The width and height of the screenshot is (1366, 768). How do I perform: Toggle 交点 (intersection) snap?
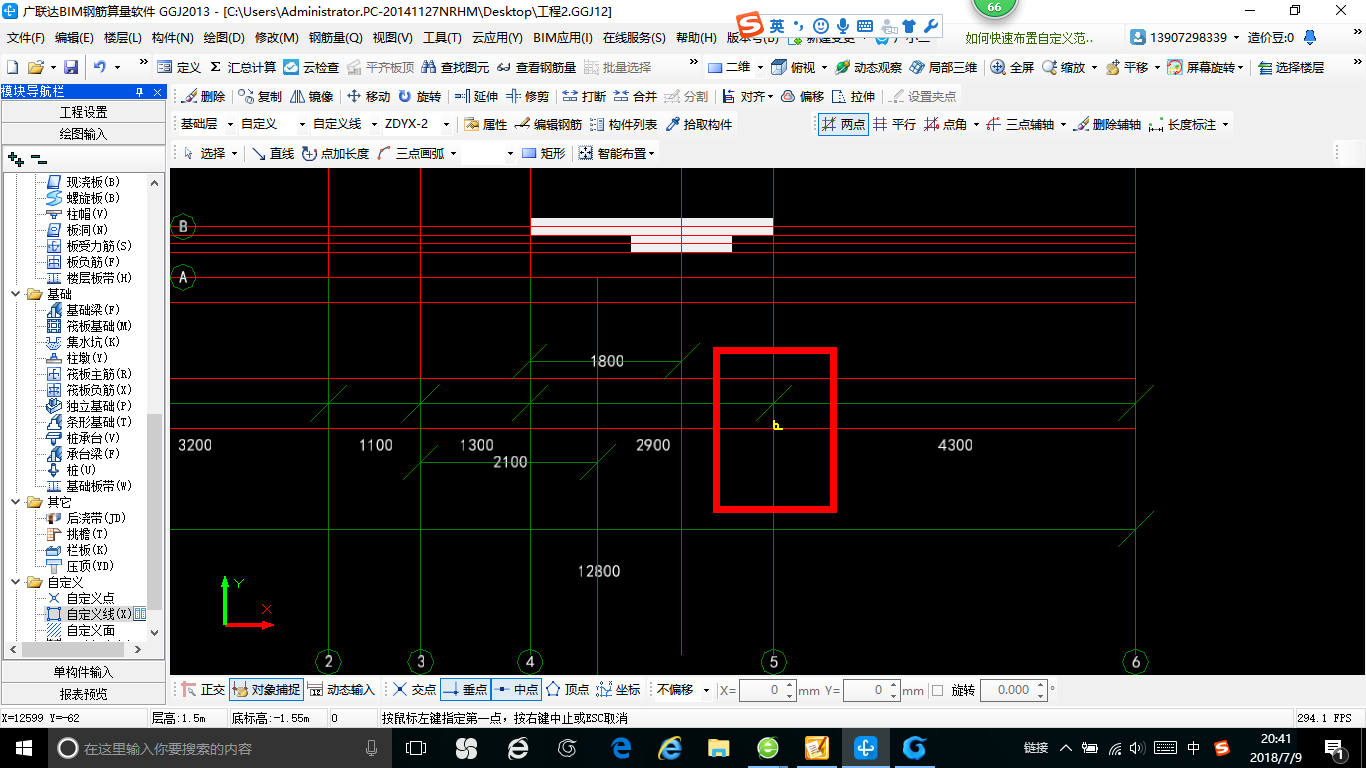tap(414, 690)
